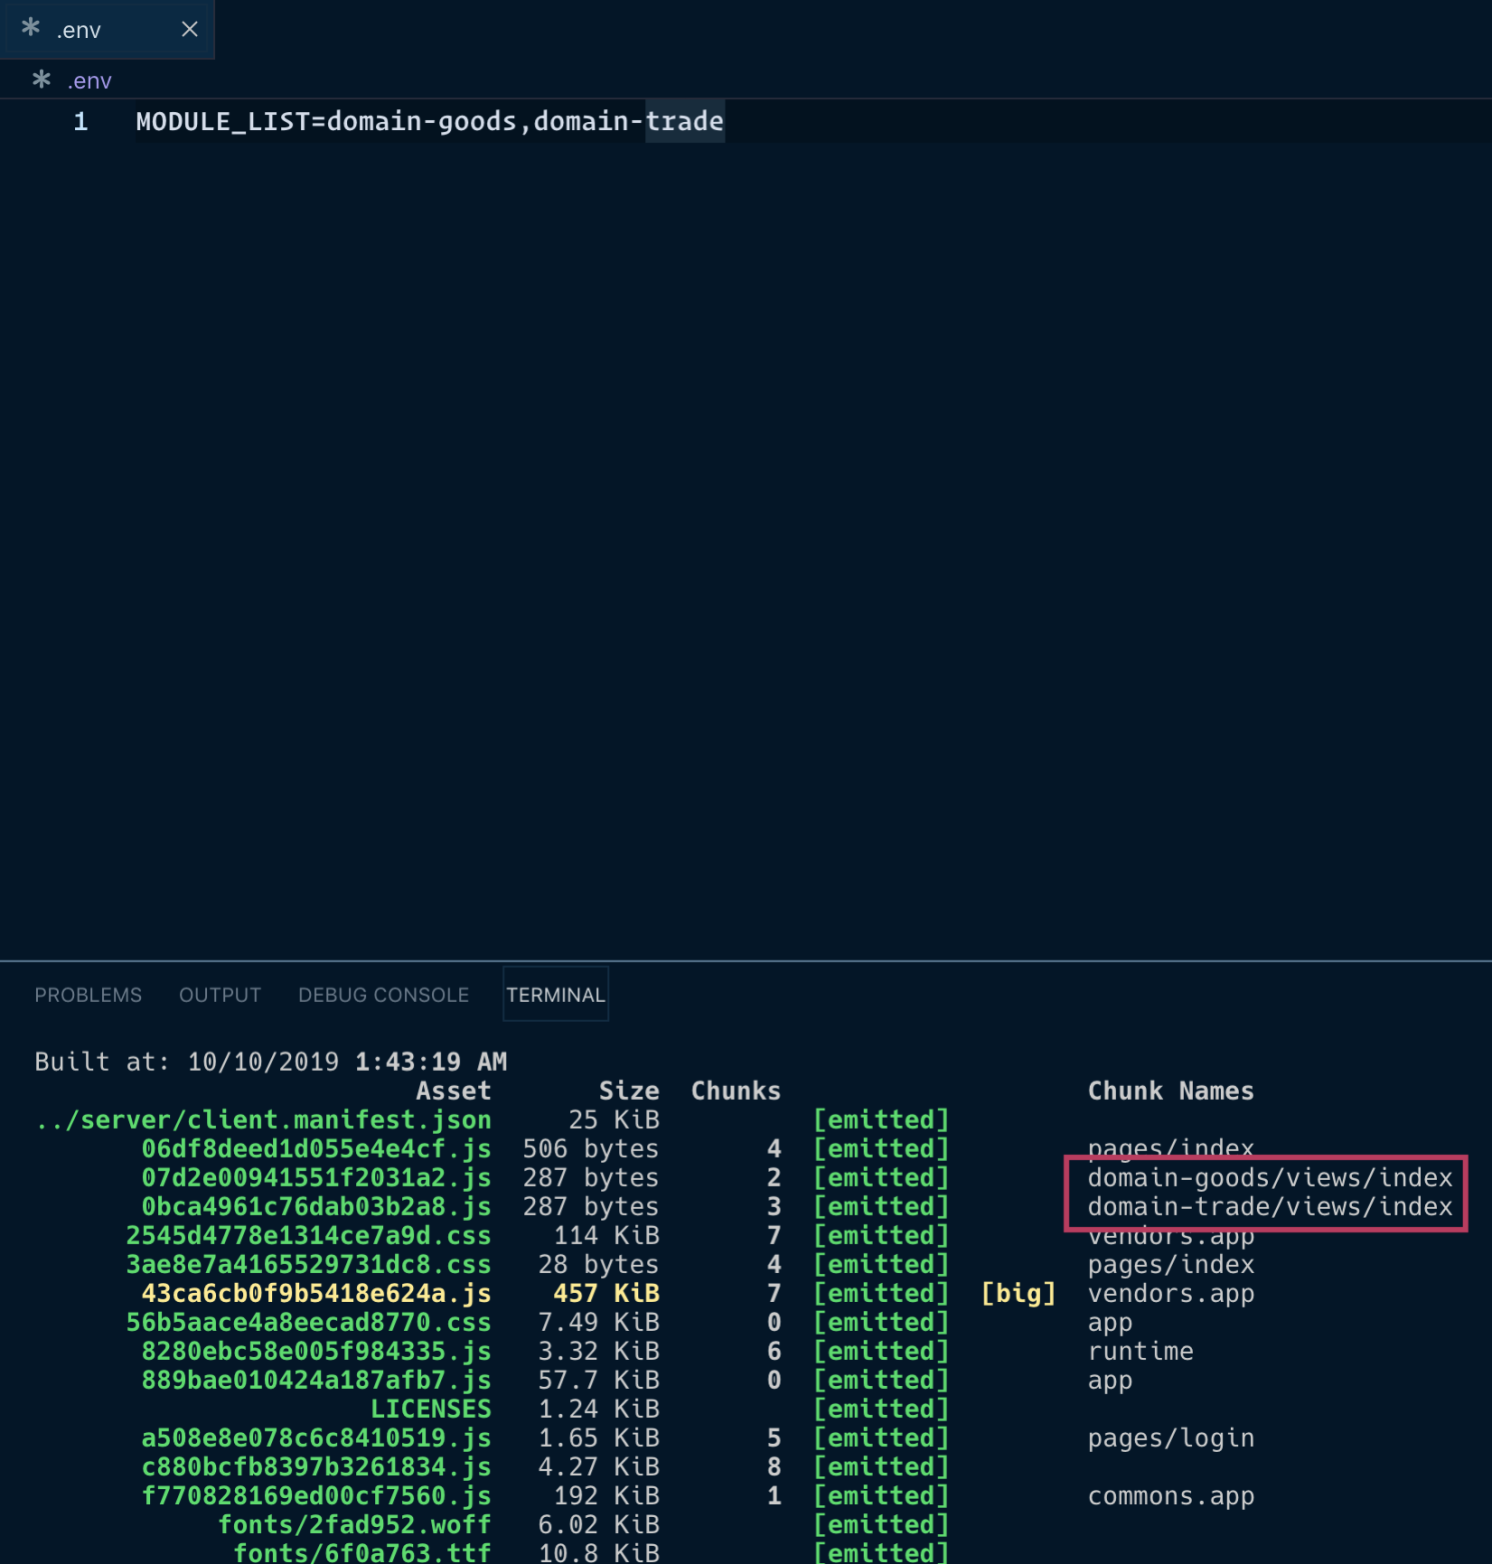The width and height of the screenshot is (1492, 1564).
Task: Click asset '8280ebc58e005f984335.js'
Action: pyautogui.click(x=316, y=1352)
